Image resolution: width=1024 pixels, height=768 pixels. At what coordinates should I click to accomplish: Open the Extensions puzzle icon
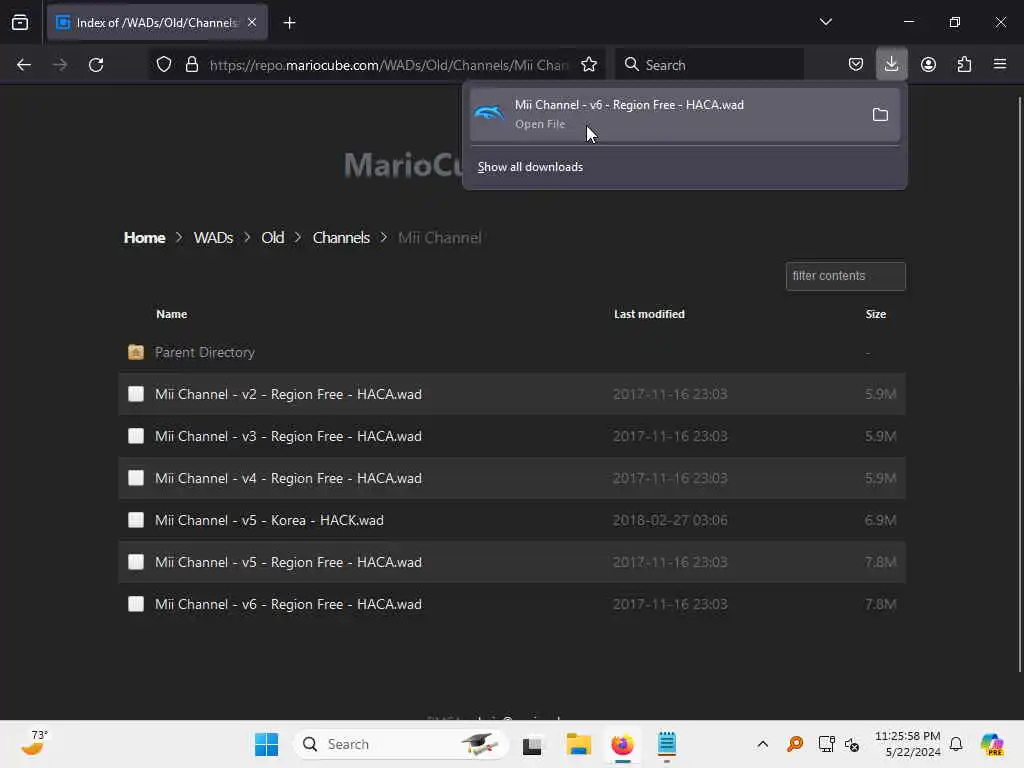[x=964, y=65]
